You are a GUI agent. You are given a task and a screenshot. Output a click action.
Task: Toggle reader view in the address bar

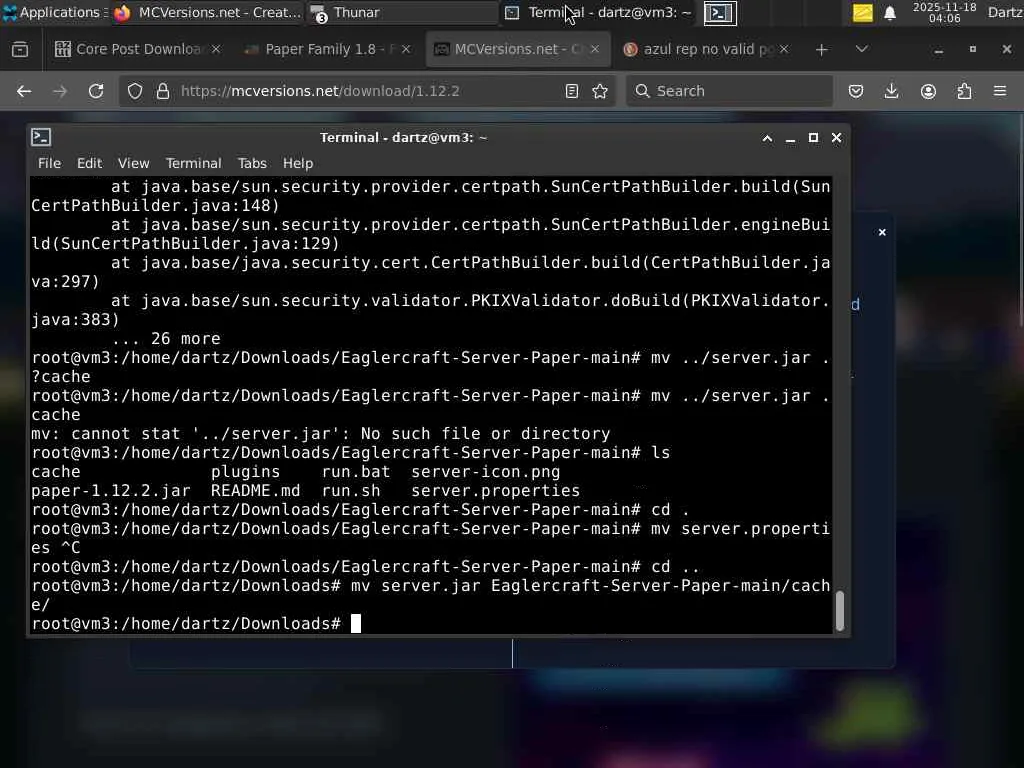[571, 91]
